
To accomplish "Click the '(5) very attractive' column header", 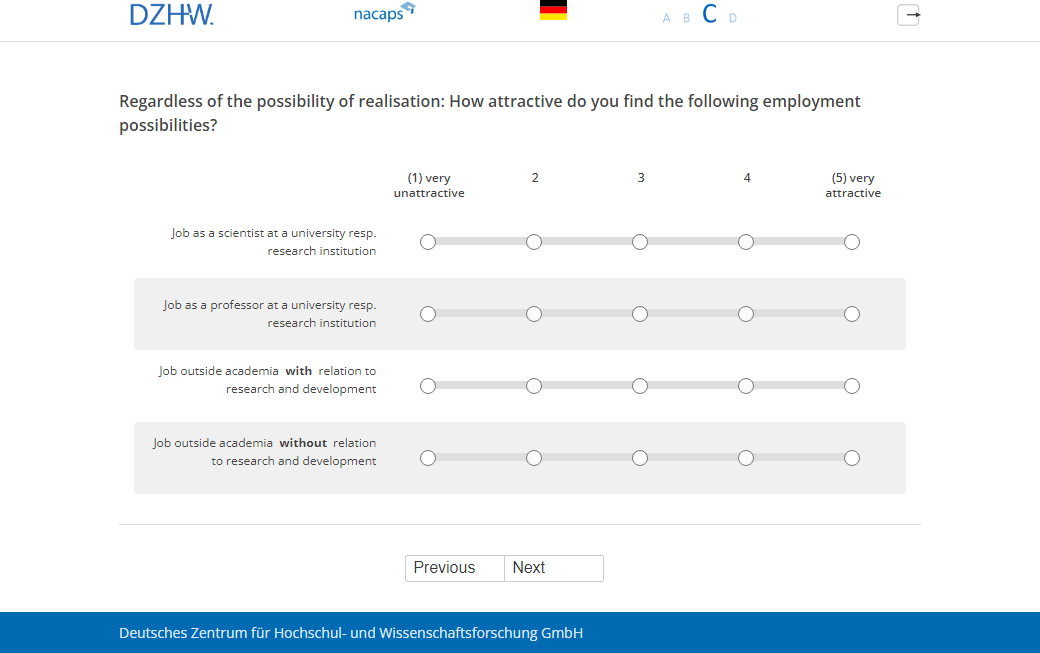I will coord(853,186).
